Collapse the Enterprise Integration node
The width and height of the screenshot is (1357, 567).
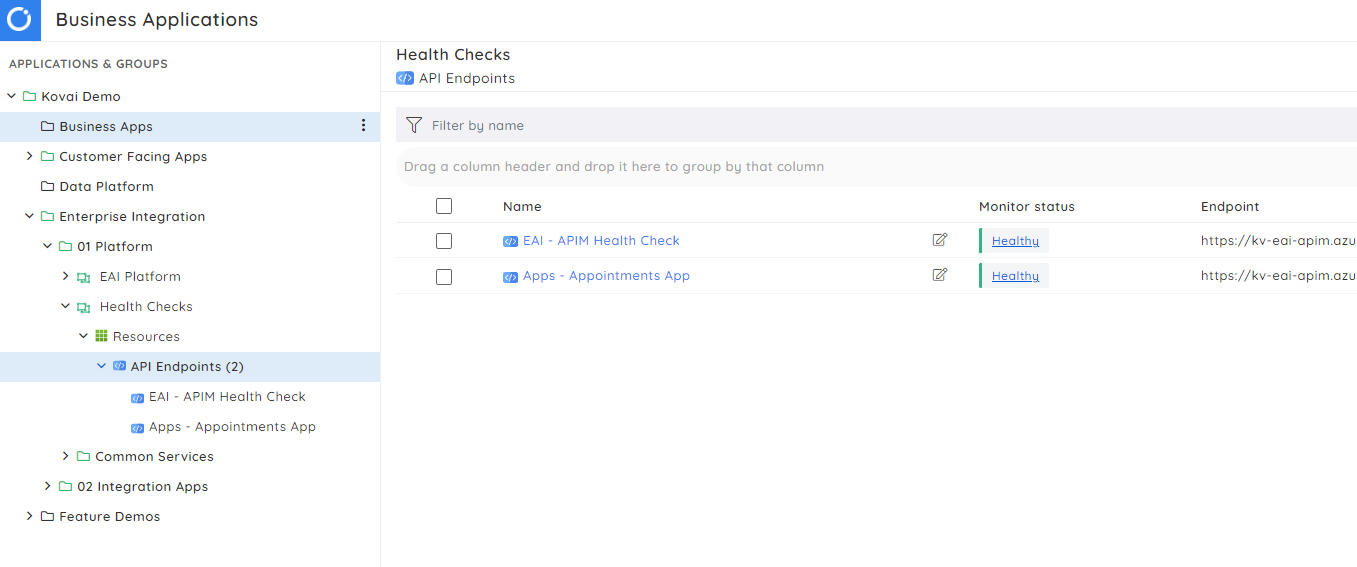coord(29,216)
